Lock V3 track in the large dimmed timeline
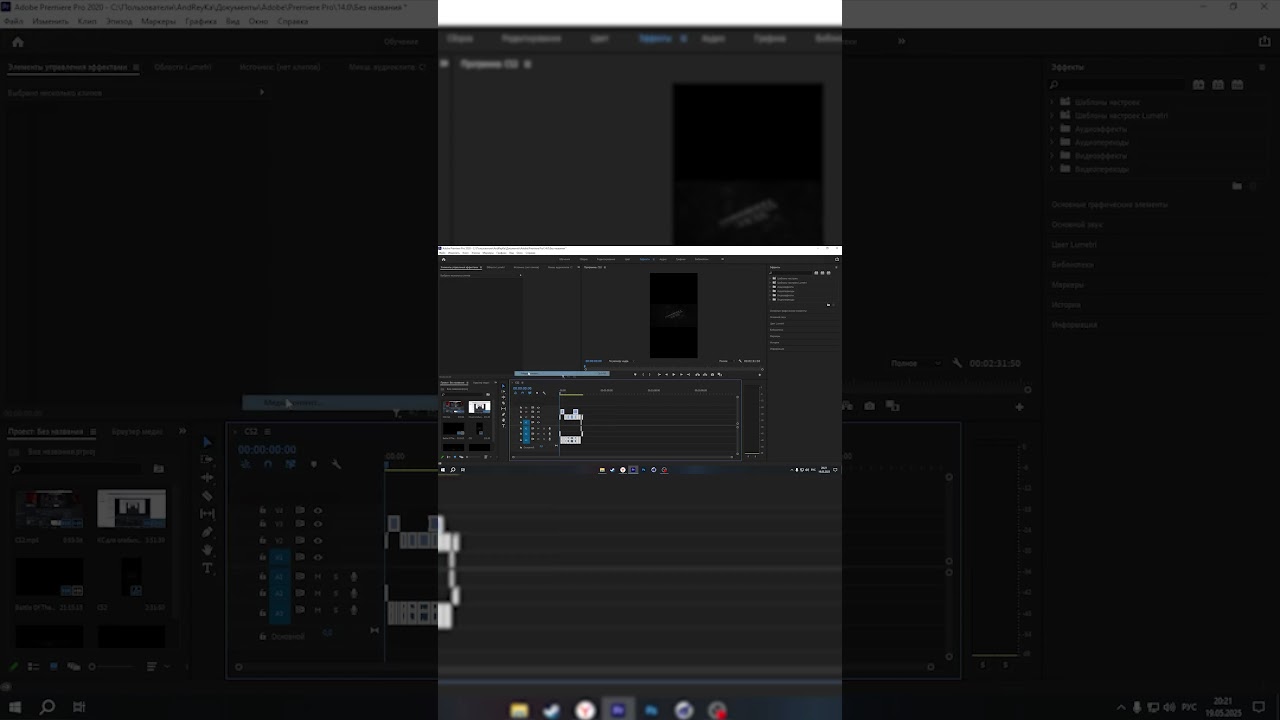Screen dimensions: 1280x720 (263, 524)
